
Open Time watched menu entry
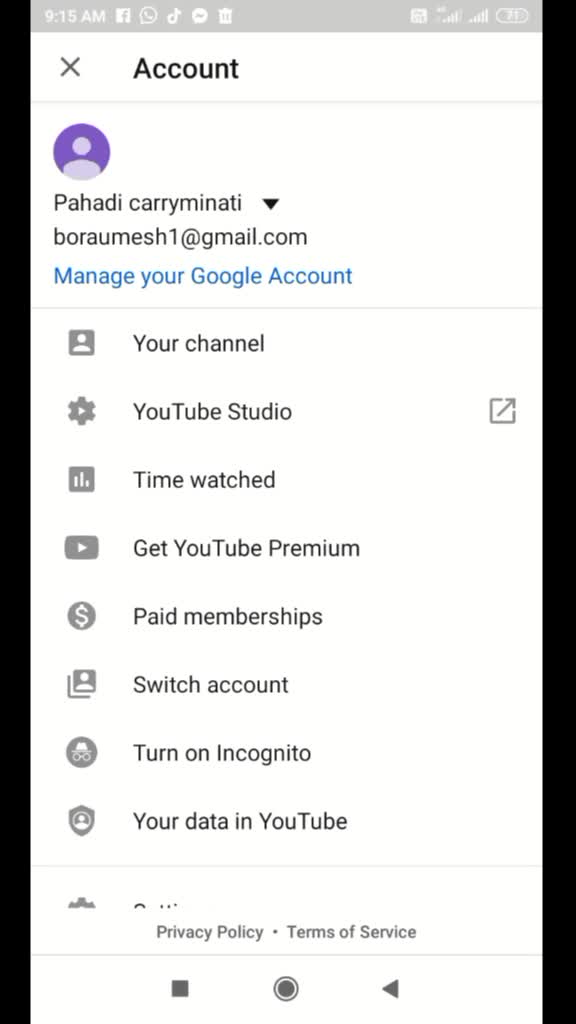tap(286, 480)
